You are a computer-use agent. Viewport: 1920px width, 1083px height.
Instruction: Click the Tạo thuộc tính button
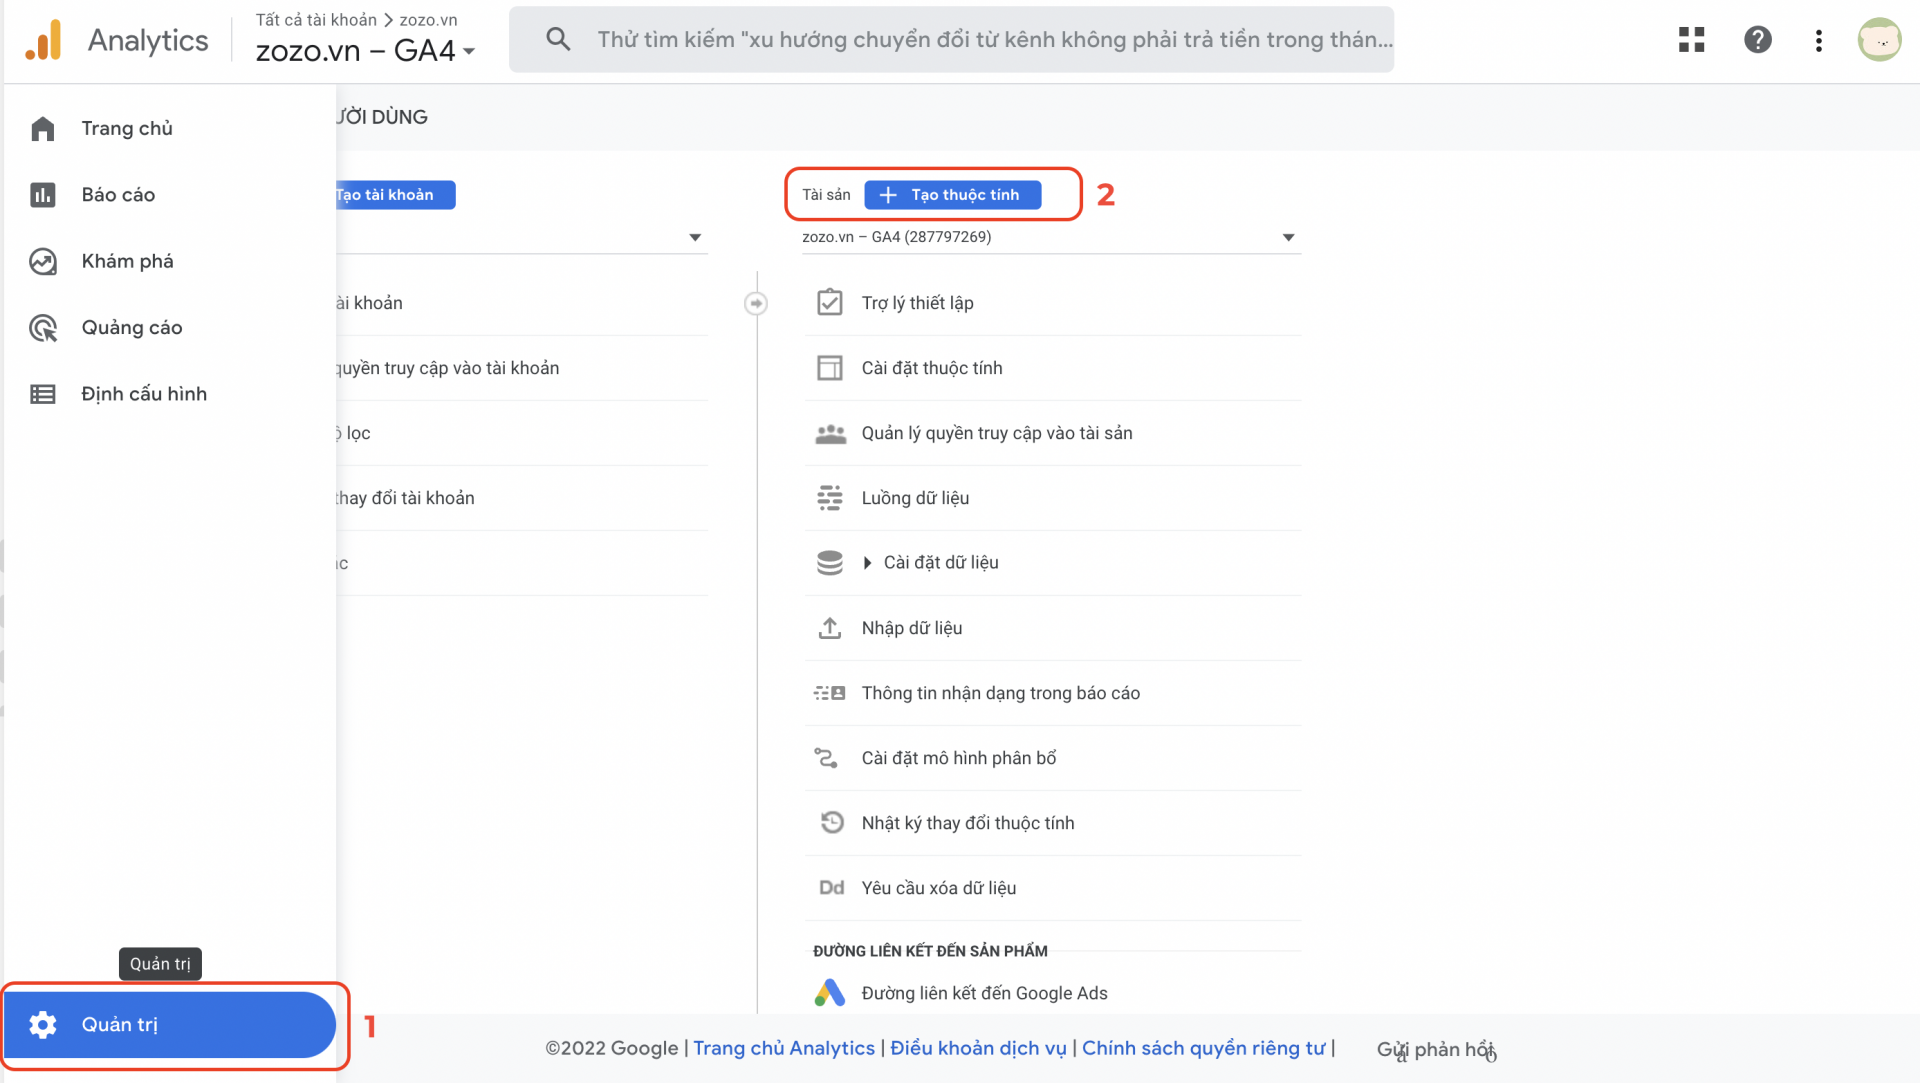click(952, 195)
